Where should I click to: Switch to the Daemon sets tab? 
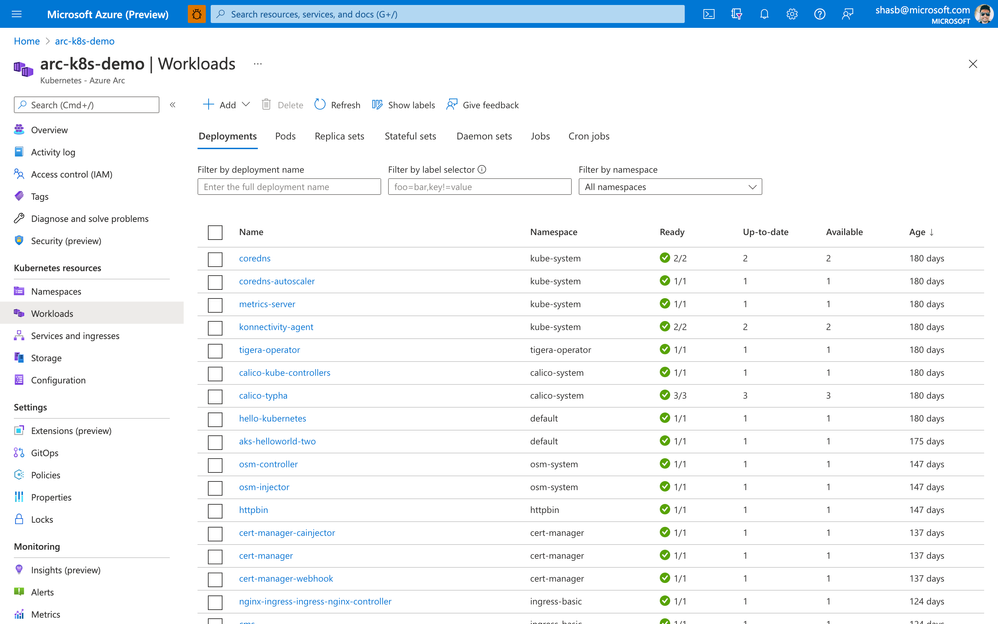[x=484, y=136]
